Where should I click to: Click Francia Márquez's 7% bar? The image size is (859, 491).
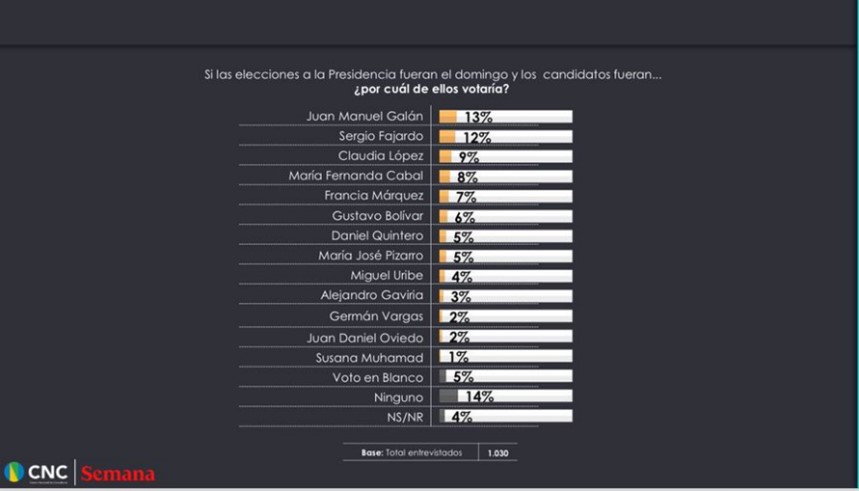point(443,196)
